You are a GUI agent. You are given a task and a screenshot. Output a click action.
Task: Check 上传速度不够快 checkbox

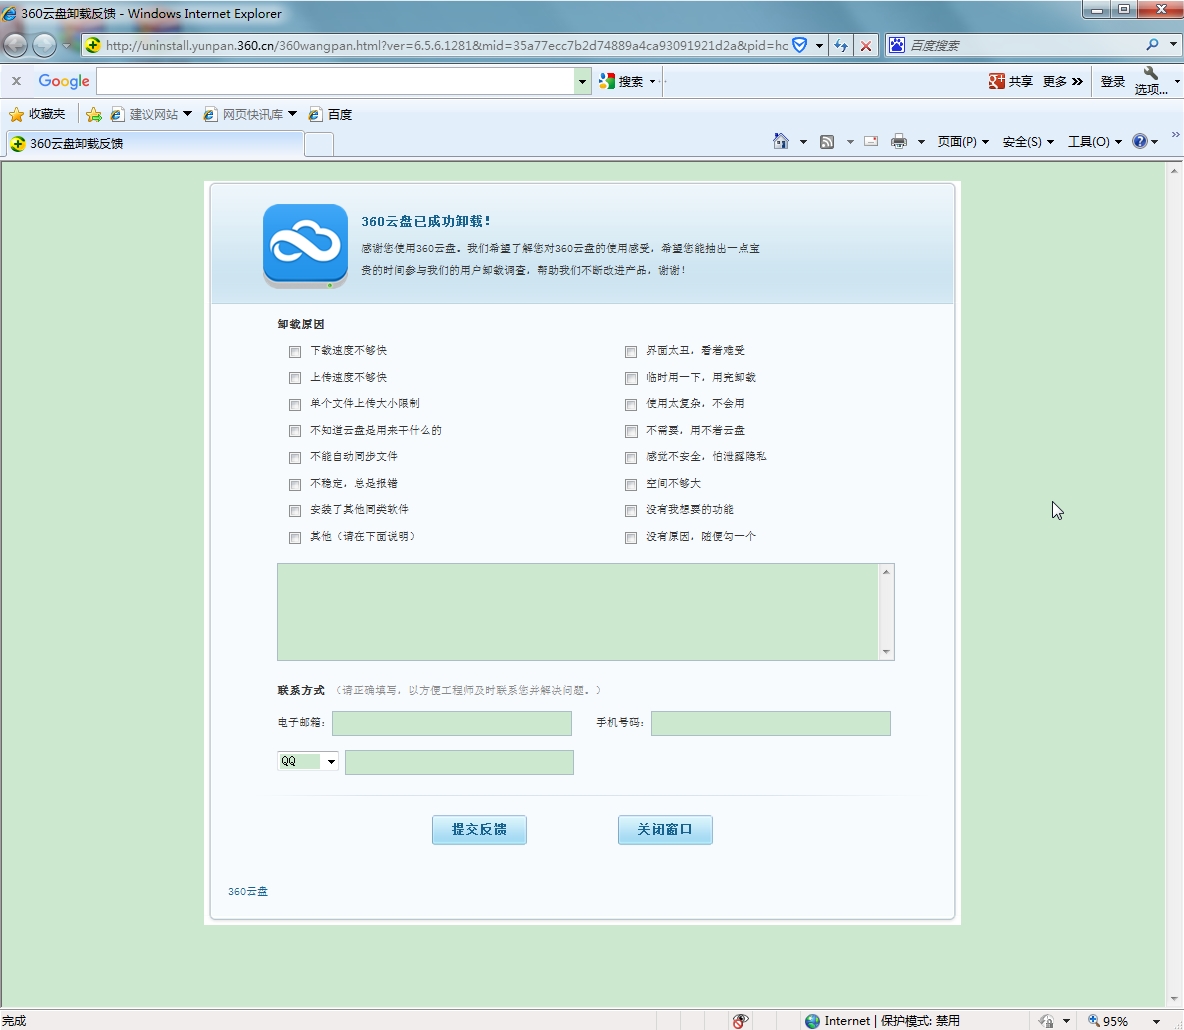click(x=294, y=378)
